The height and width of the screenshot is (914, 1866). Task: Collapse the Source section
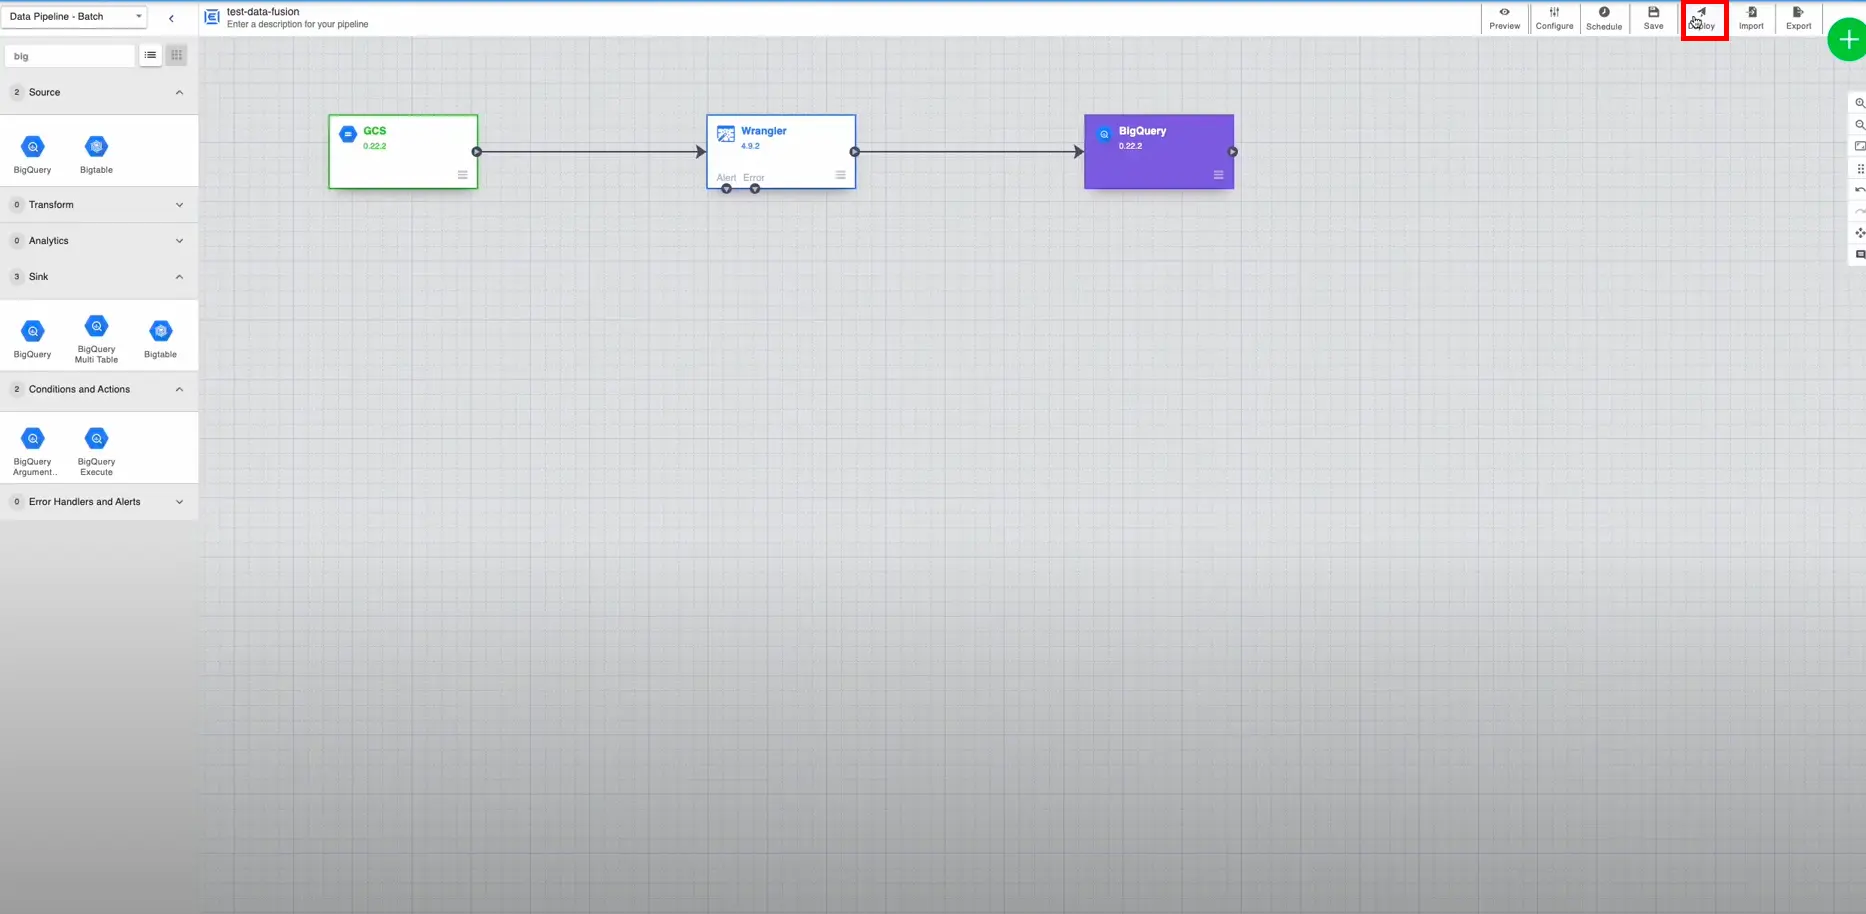[x=179, y=92]
